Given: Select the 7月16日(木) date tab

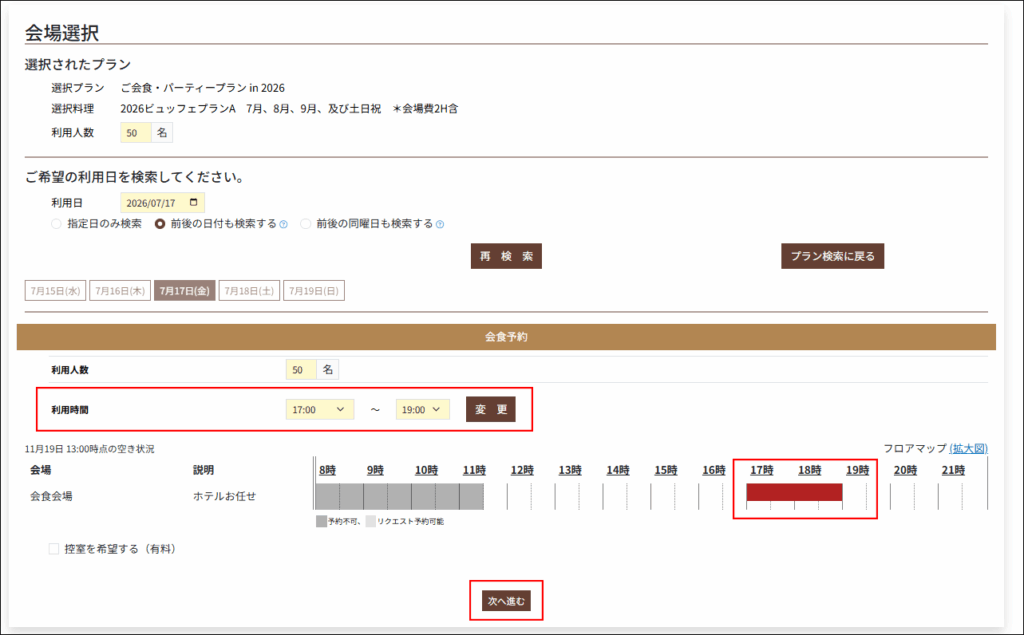Looking at the screenshot, I should 120,291.
